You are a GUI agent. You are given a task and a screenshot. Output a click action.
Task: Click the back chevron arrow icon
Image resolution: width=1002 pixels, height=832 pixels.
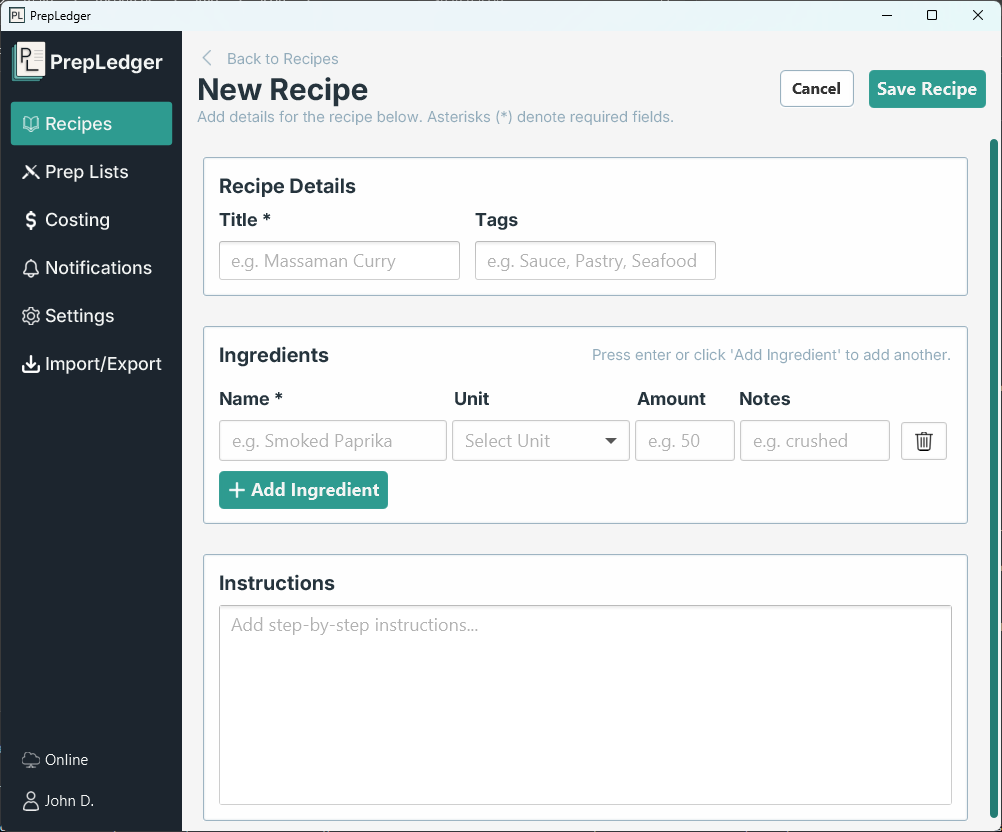(207, 58)
